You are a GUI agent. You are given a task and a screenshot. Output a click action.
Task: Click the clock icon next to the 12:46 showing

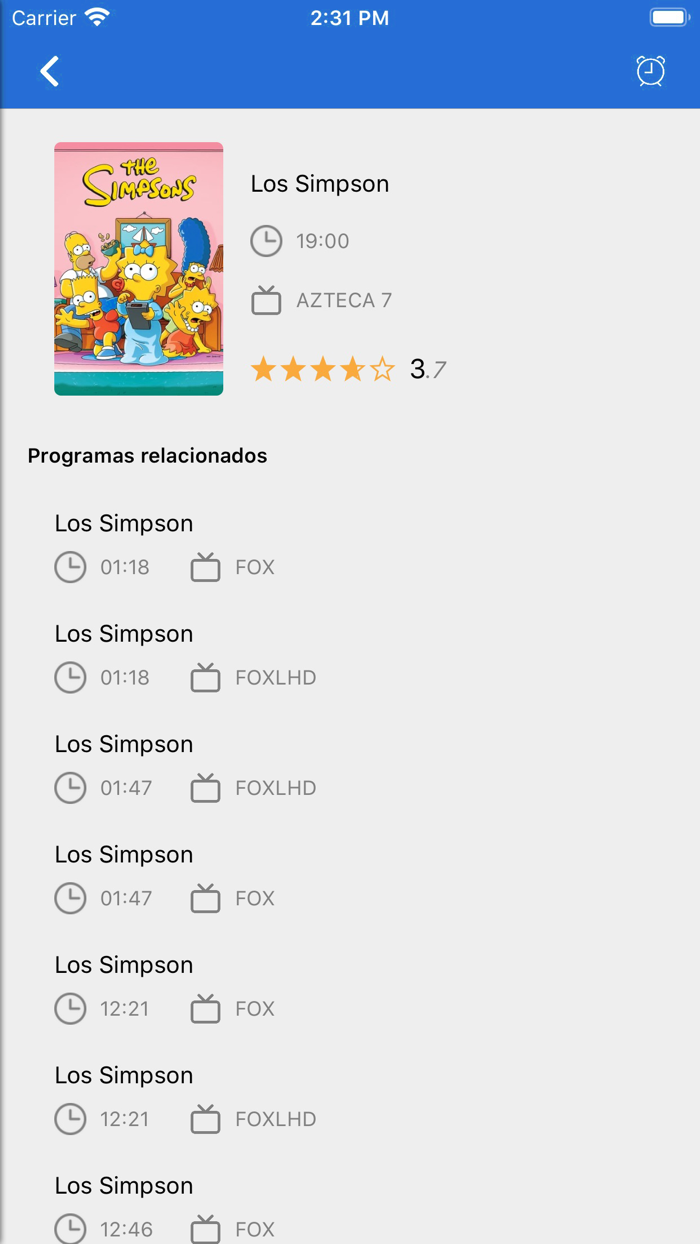click(70, 1229)
